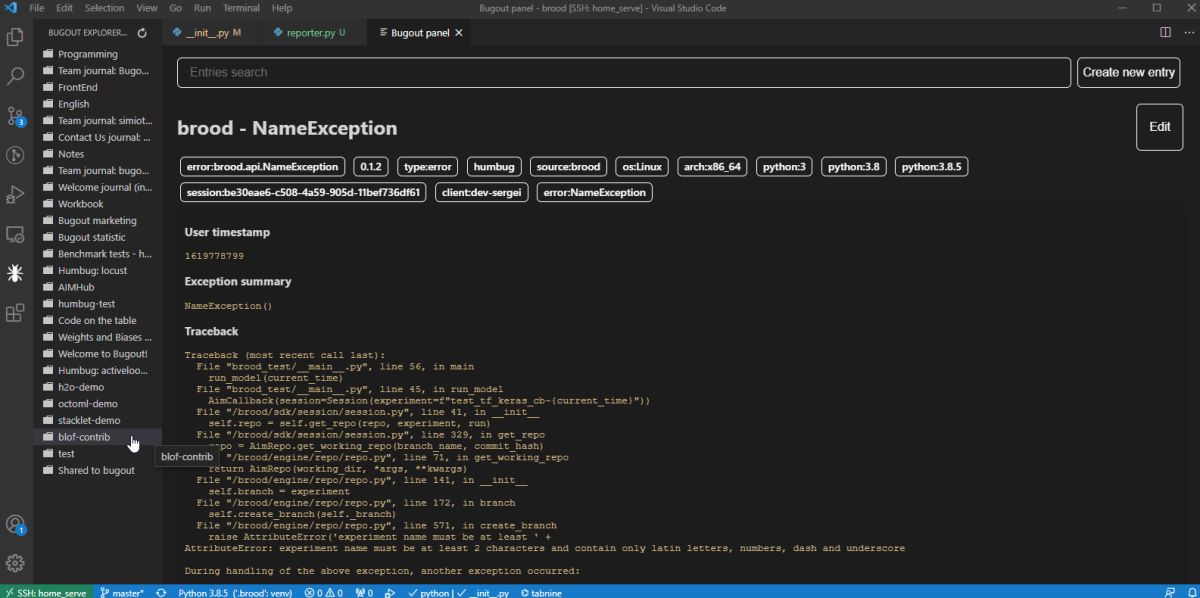This screenshot has height=598, width=1200.
Task: Refresh the Bugout Explorer list
Action: [x=142, y=33]
